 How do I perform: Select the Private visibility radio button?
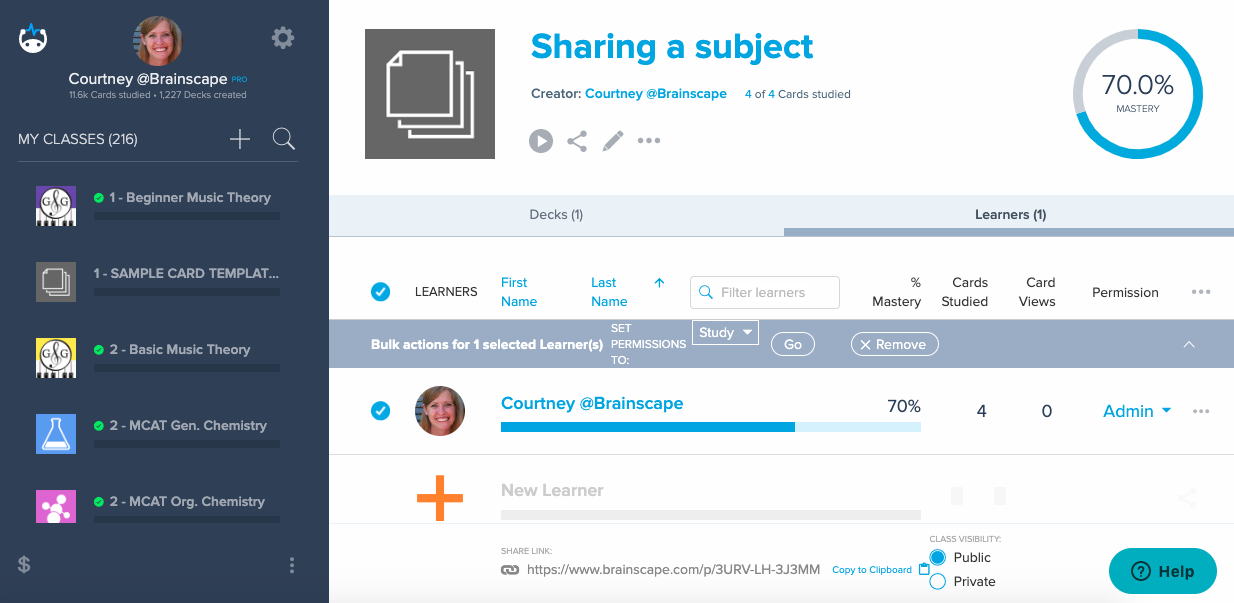click(938, 581)
